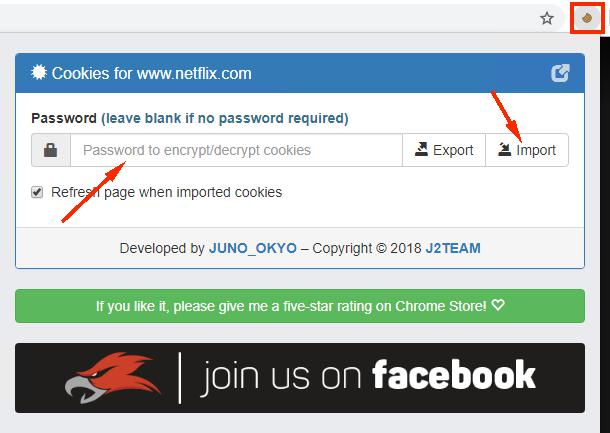Click the Import button
This screenshot has height=433, width=610.
click(527, 150)
